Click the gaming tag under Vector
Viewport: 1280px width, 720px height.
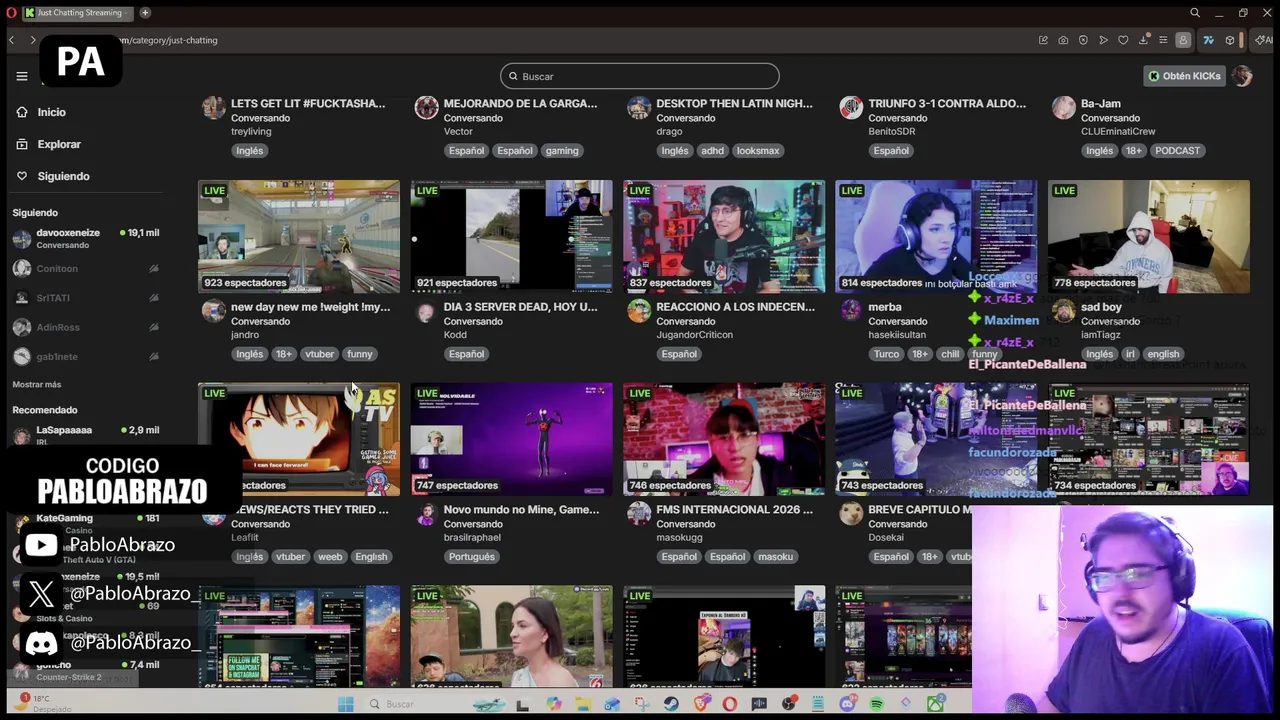562,151
